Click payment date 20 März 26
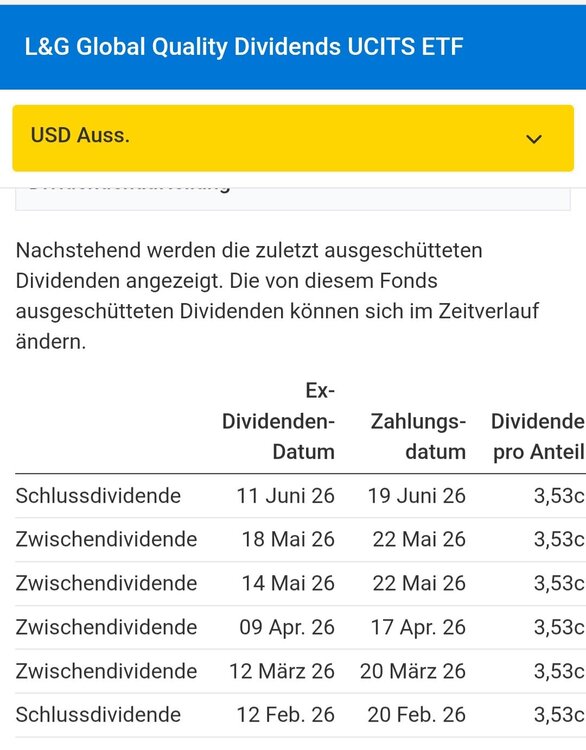This screenshot has height=750, width=586. pos(413,671)
